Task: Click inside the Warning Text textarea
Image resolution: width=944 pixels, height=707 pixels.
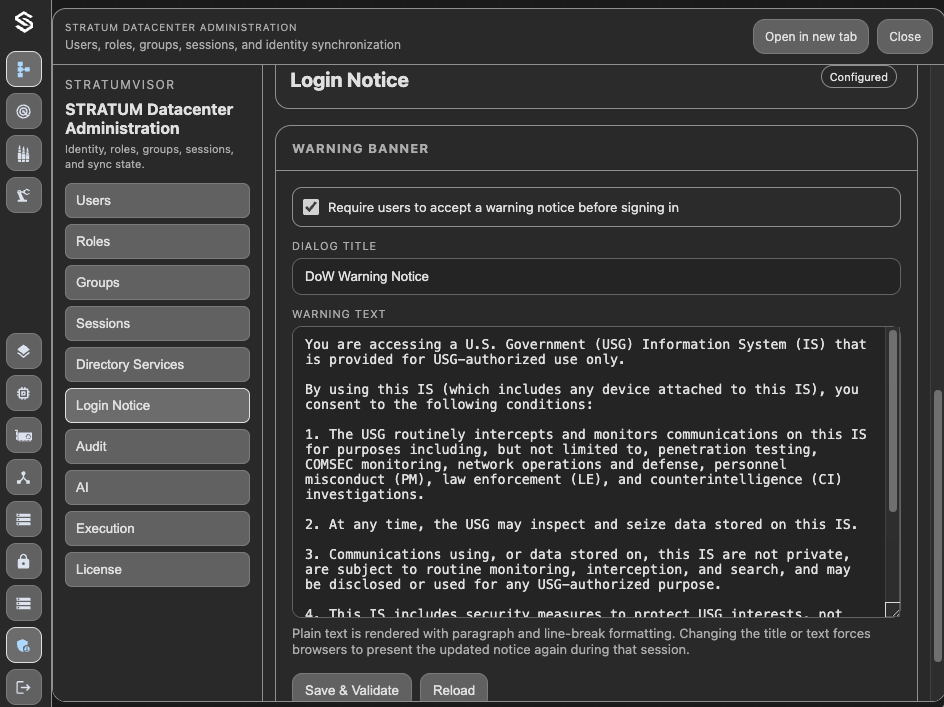Action: (x=589, y=472)
